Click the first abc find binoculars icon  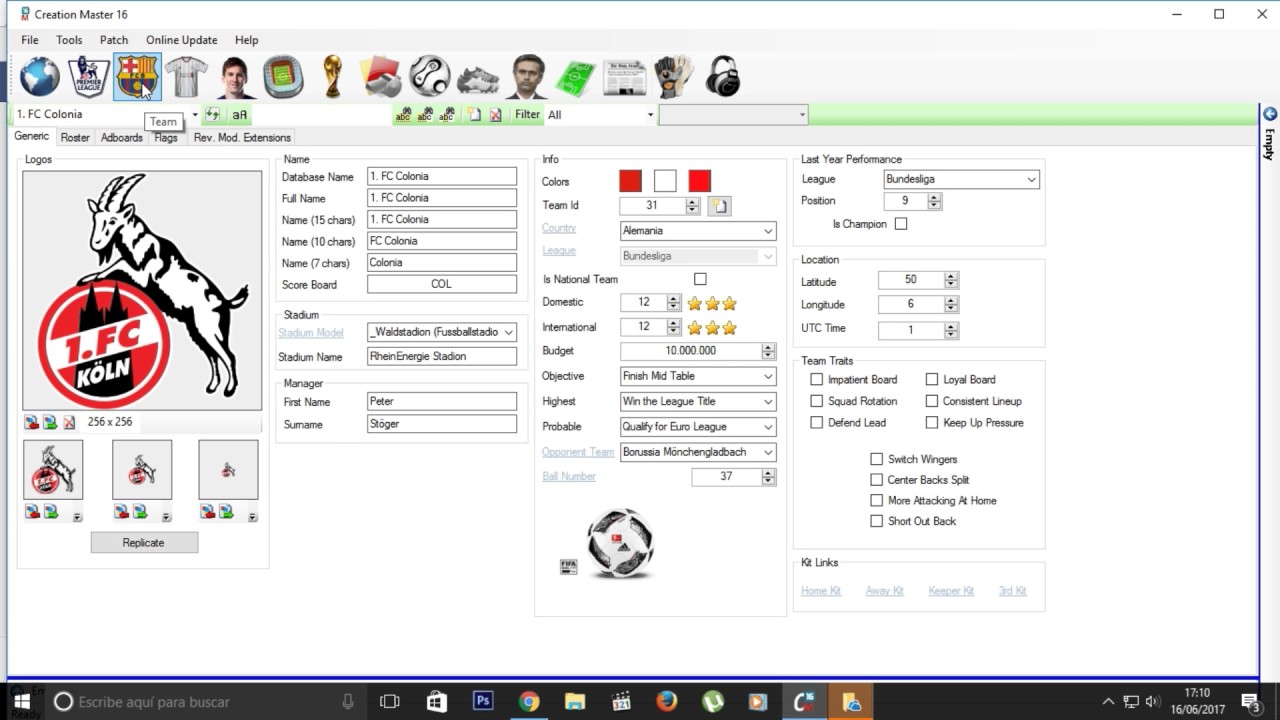403,115
